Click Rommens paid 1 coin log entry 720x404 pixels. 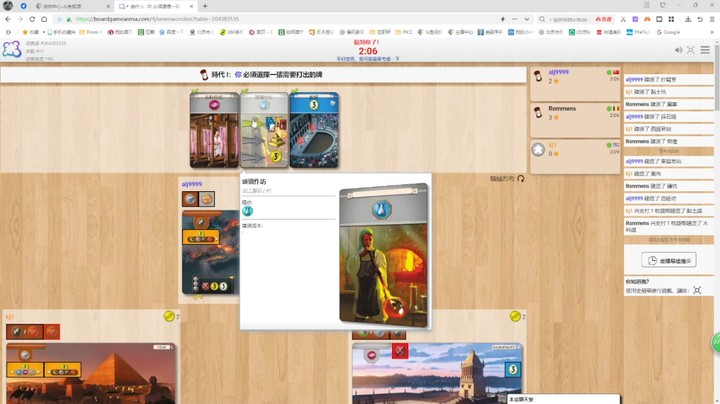(669, 225)
